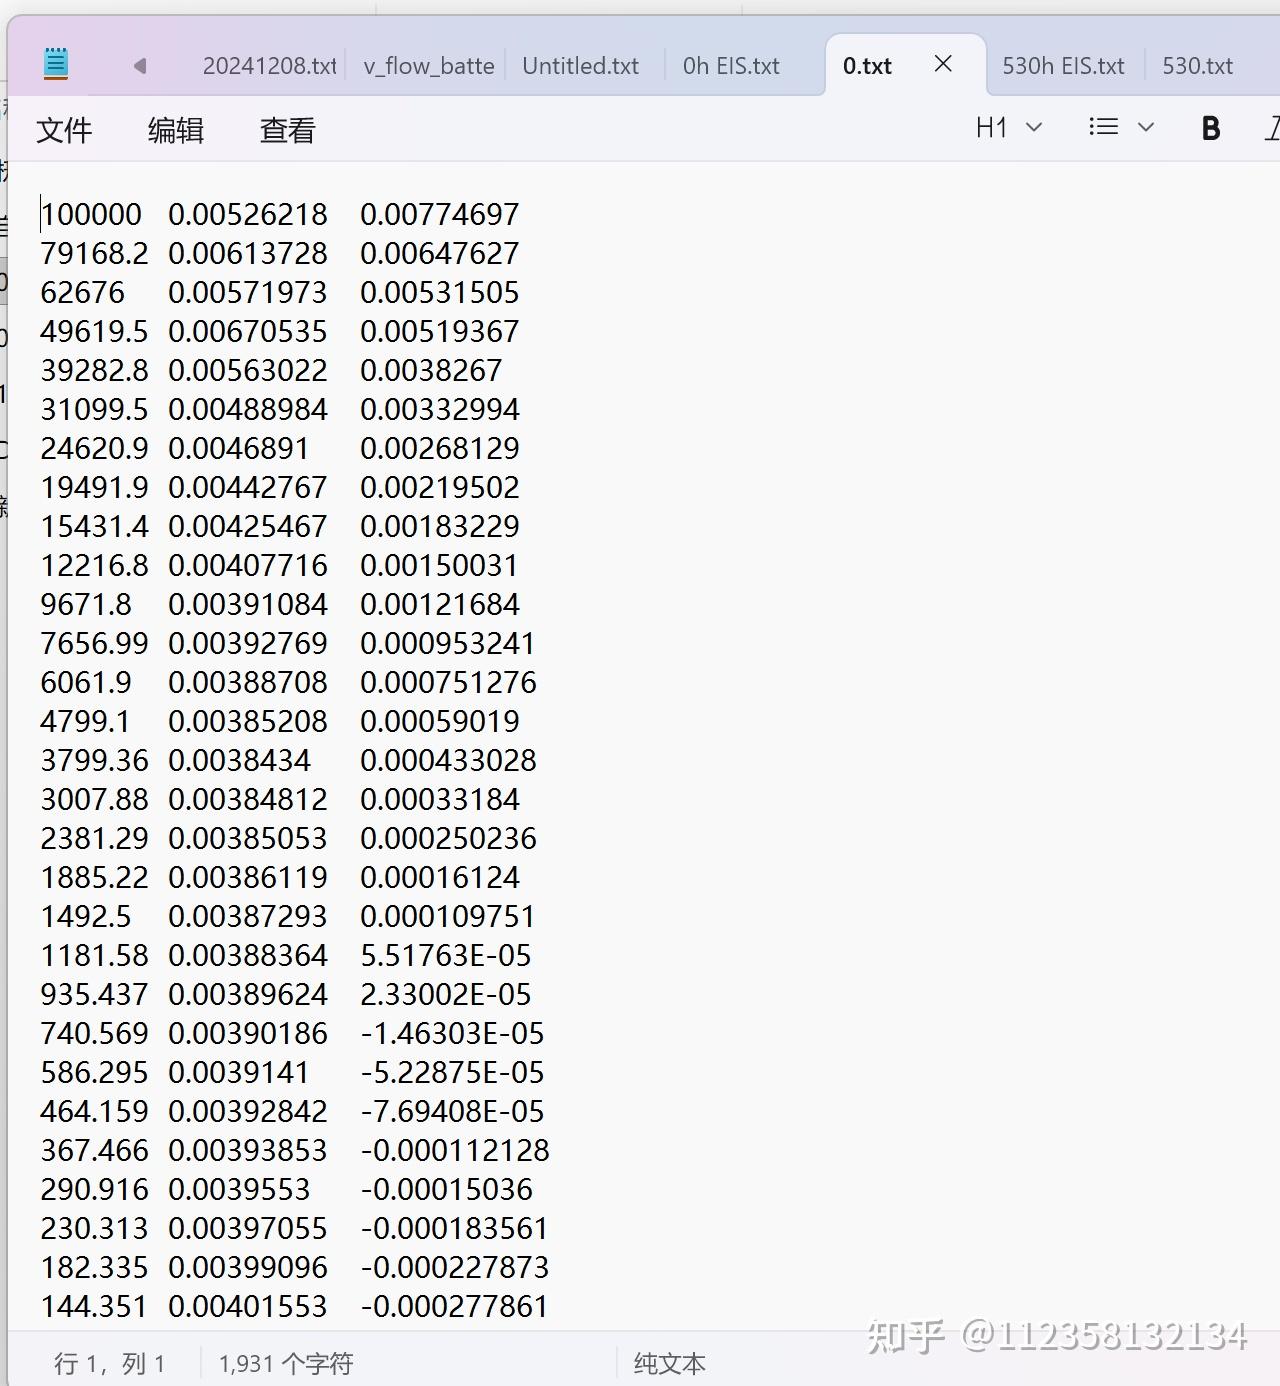Click the 纯文本 indicator in the status bar
The height and width of the screenshot is (1386, 1280).
tap(668, 1363)
